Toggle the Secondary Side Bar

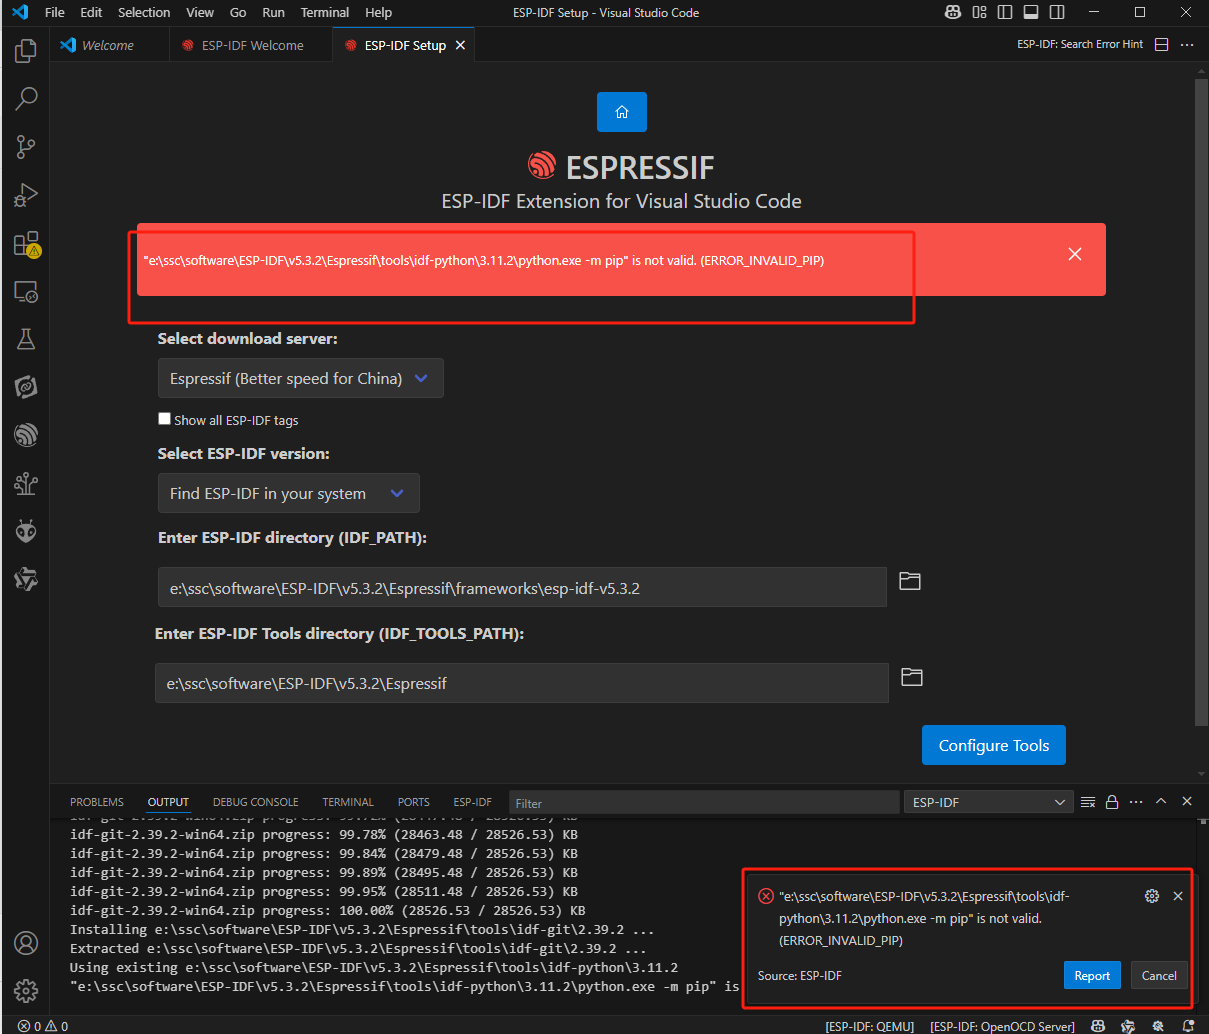1057,12
